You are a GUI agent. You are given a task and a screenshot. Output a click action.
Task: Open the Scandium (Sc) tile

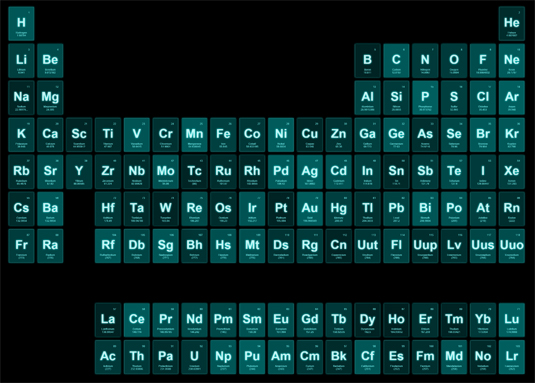[x=79, y=135]
